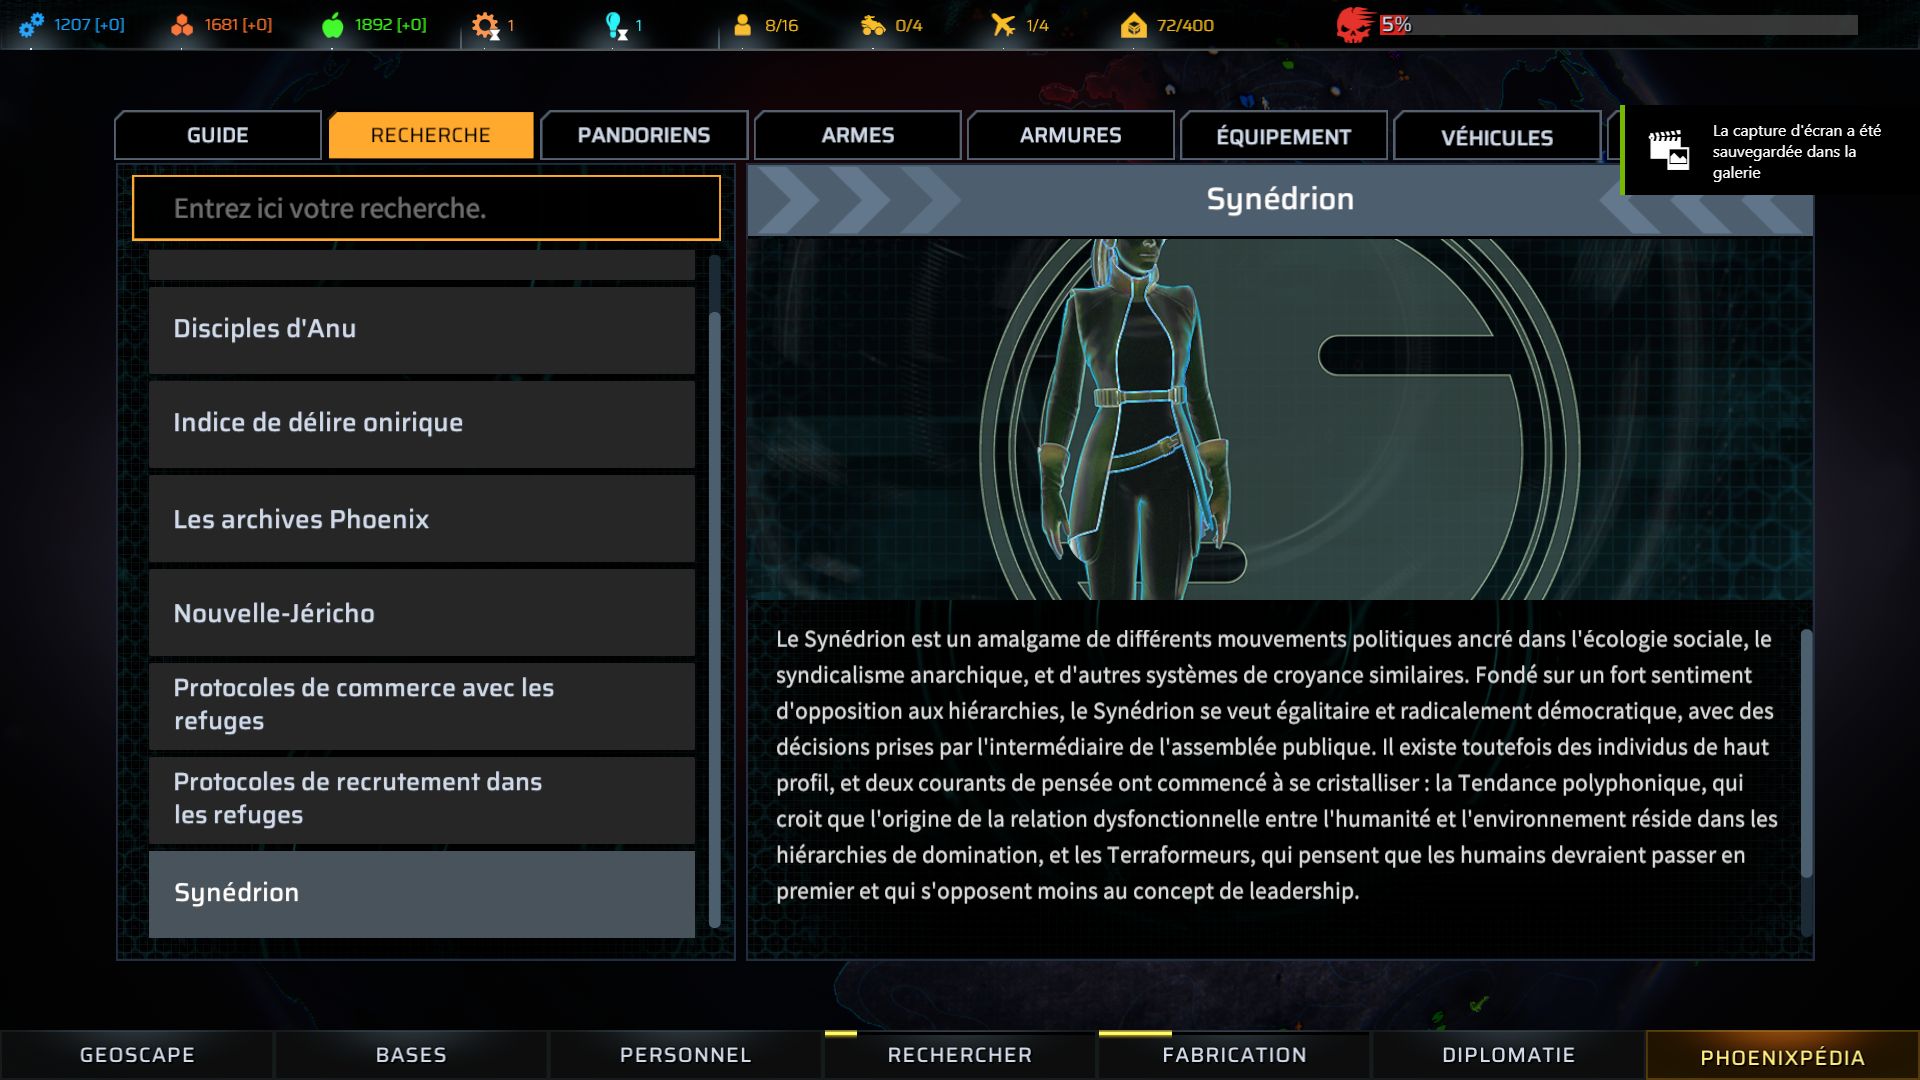Open the GEOSCAPE view

pos(137,1055)
